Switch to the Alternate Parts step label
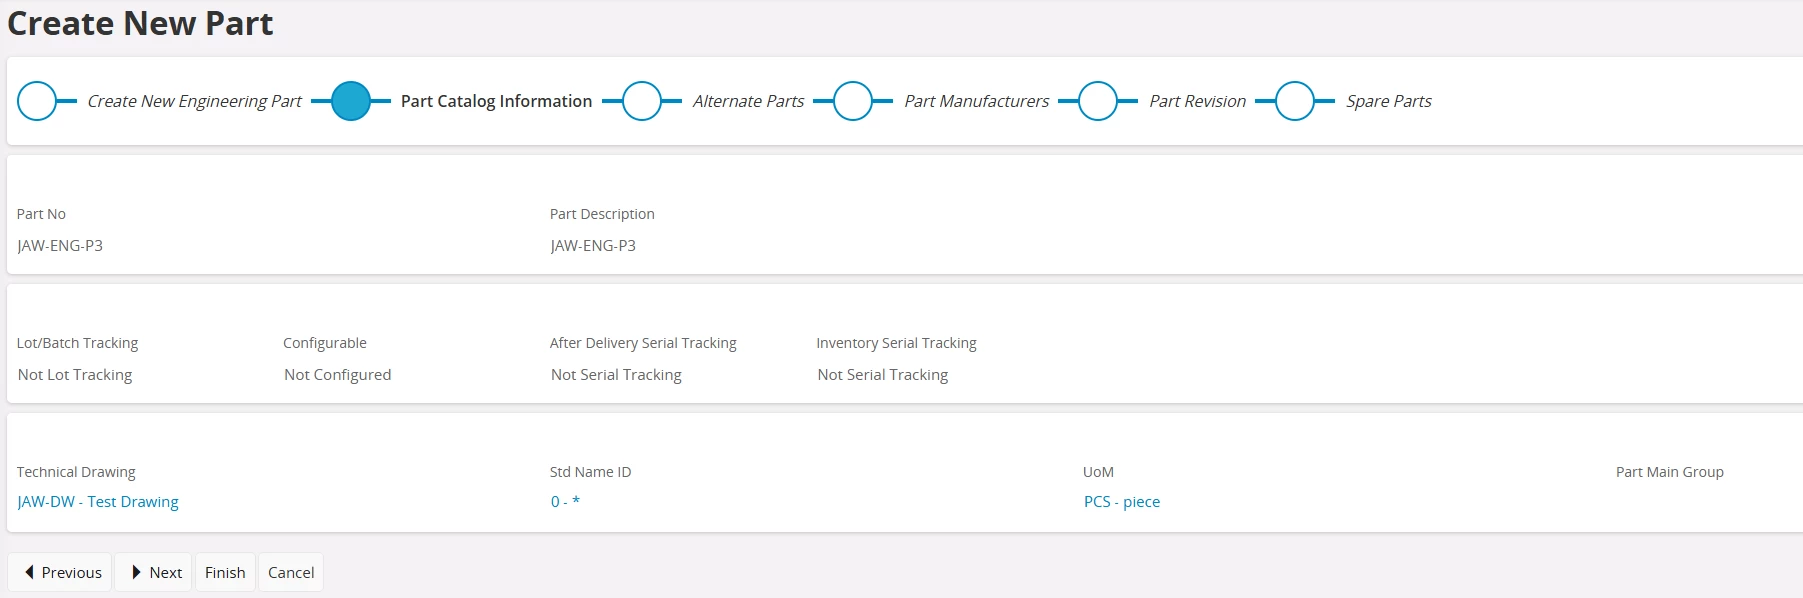Image resolution: width=1803 pixels, height=598 pixels. [x=748, y=101]
